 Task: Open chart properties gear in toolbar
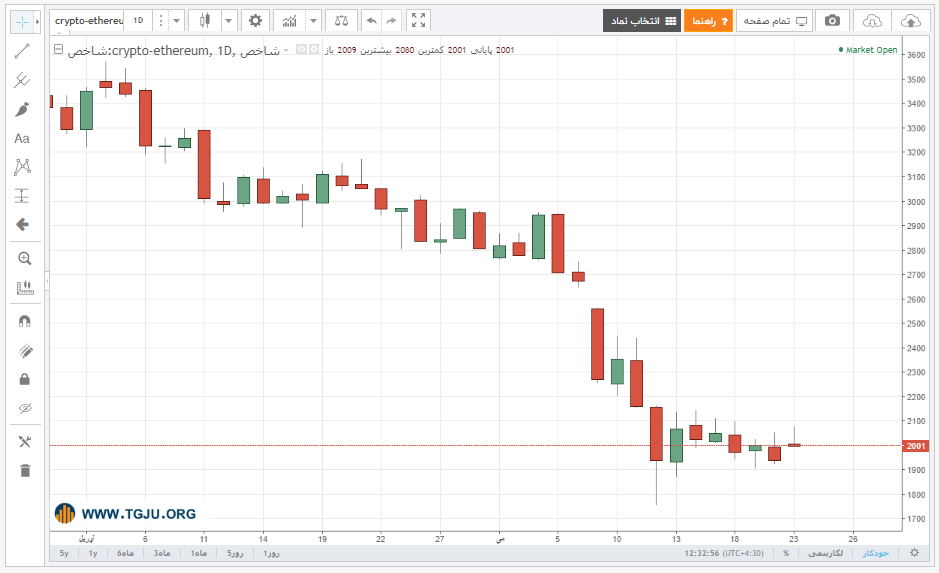coord(255,21)
